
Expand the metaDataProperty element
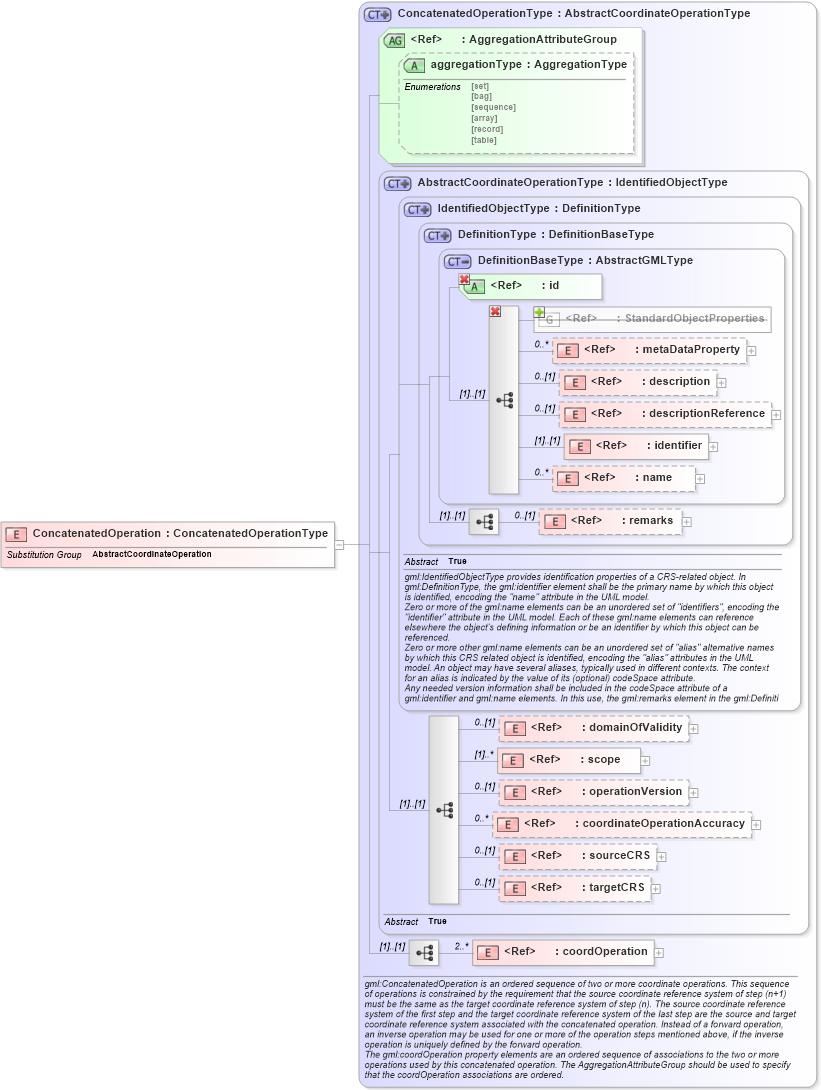751,351
